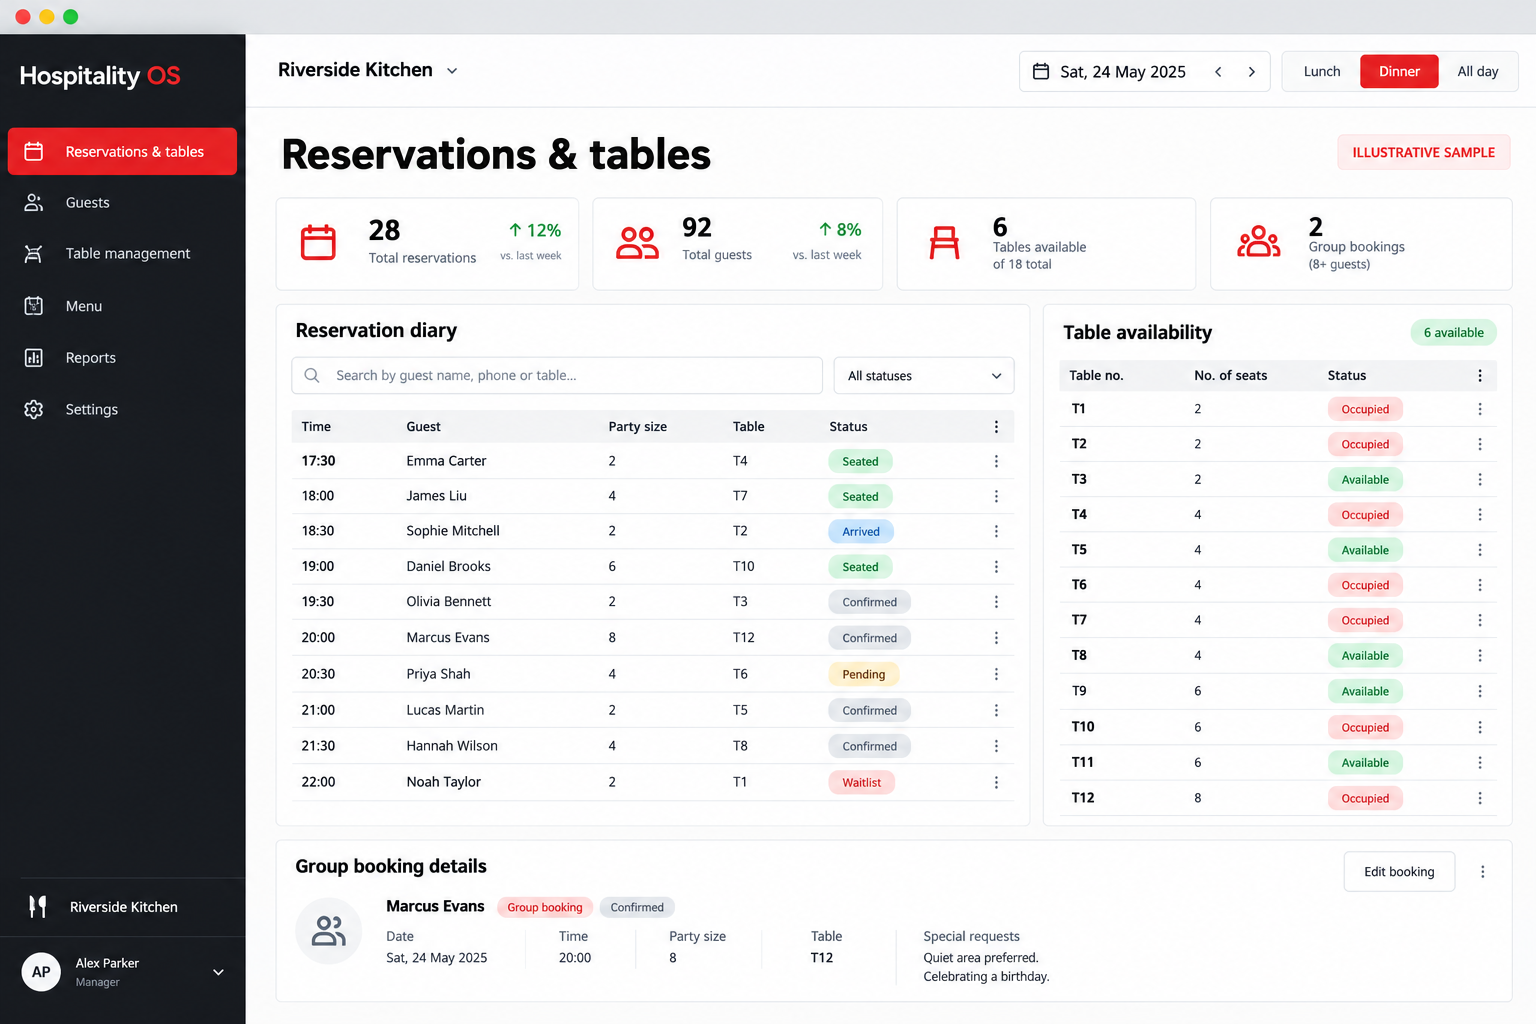Open options for Noah Taylor reservation
The height and width of the screenshot is (1024, 1536).
tap(996, 782)
